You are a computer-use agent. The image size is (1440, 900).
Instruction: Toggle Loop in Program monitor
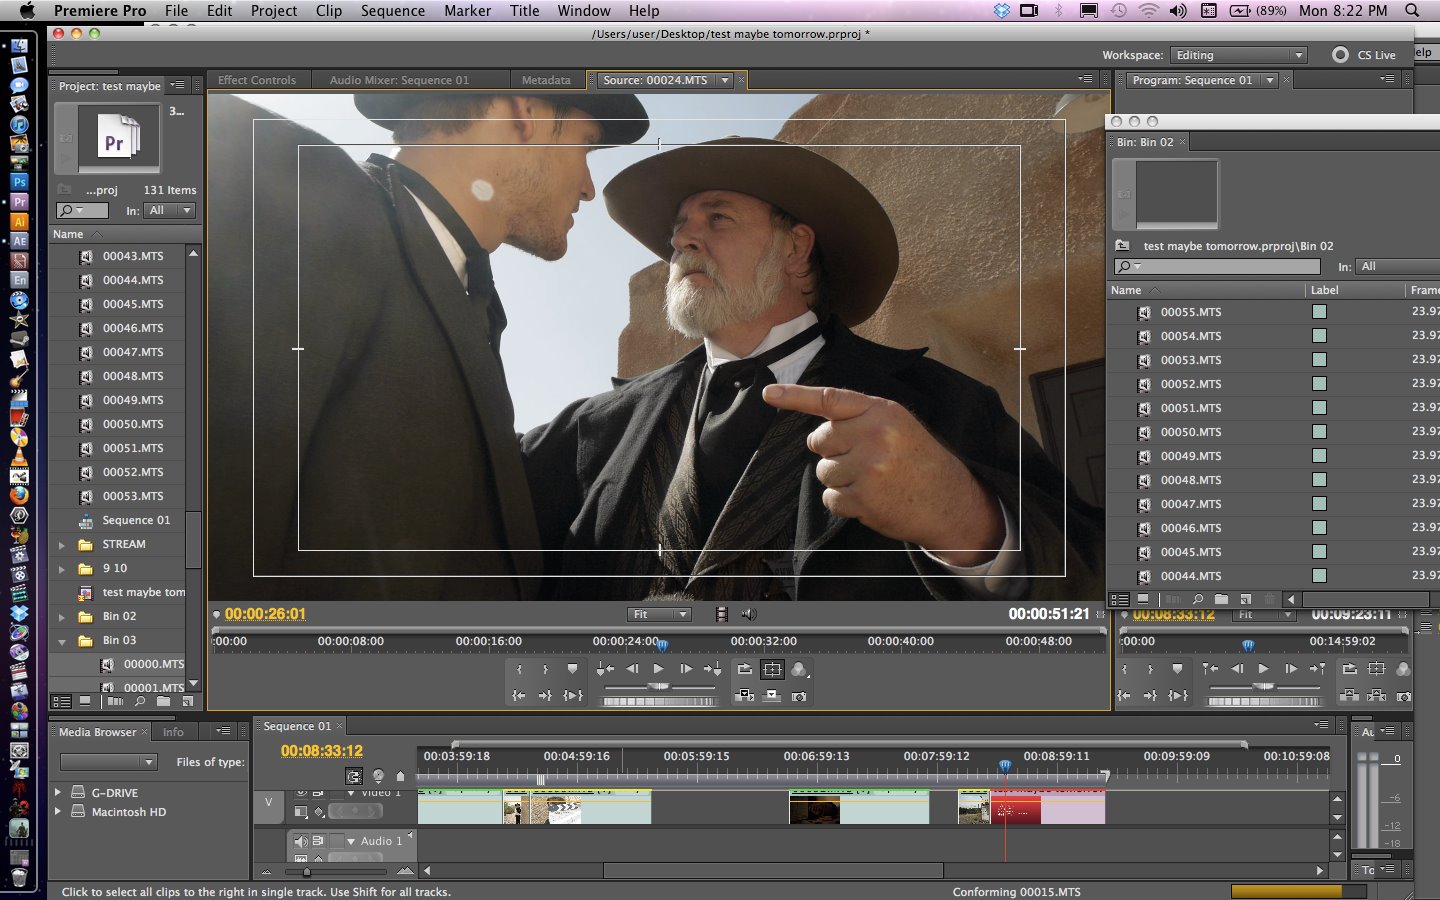click(1349, 669)
